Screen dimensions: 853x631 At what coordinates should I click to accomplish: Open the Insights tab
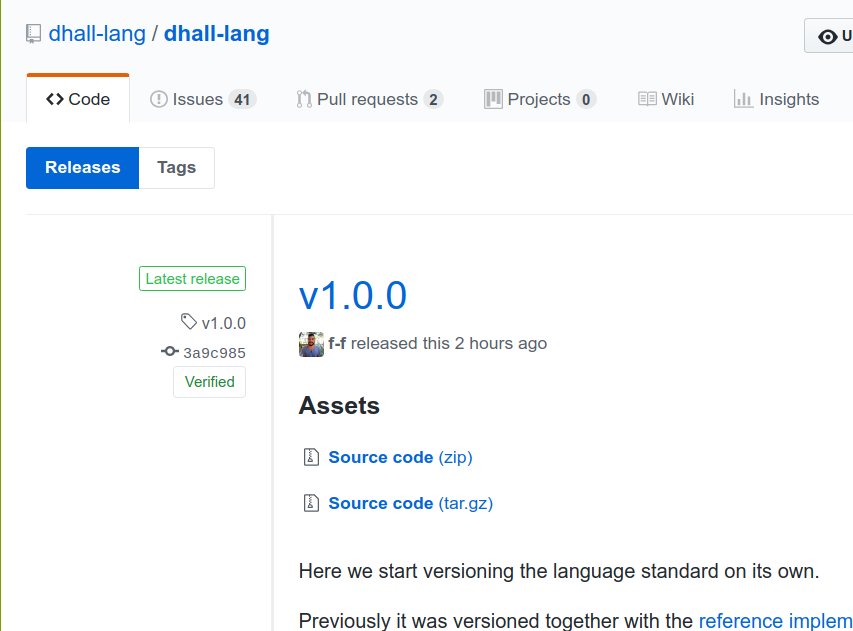[x=776, y=99]
